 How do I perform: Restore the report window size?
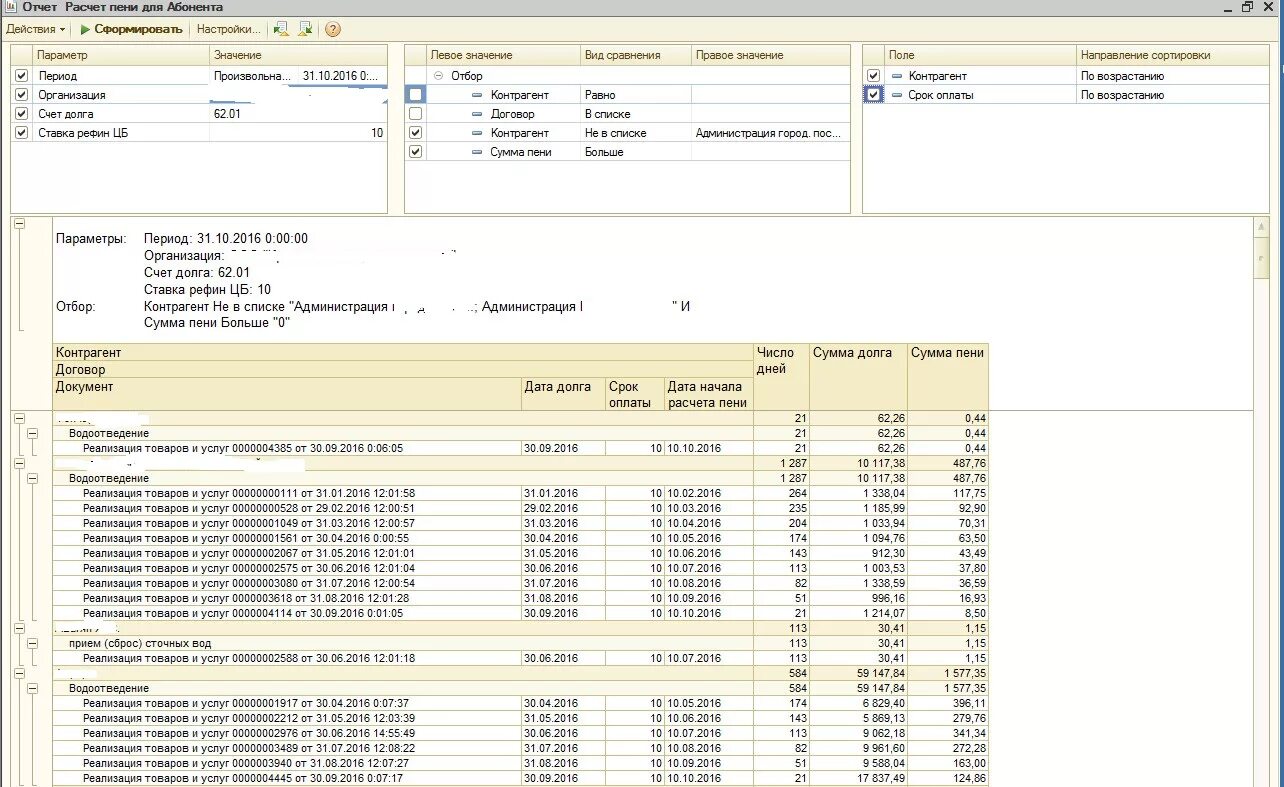coord(1247,7)
